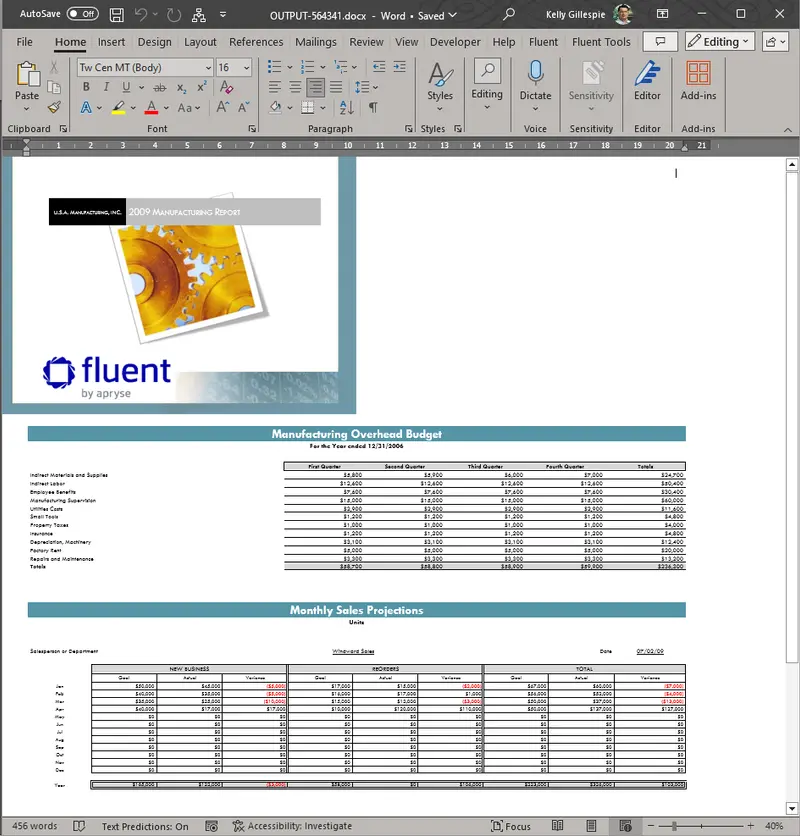
Task: Open the File tab
Action: coord(25,42)
